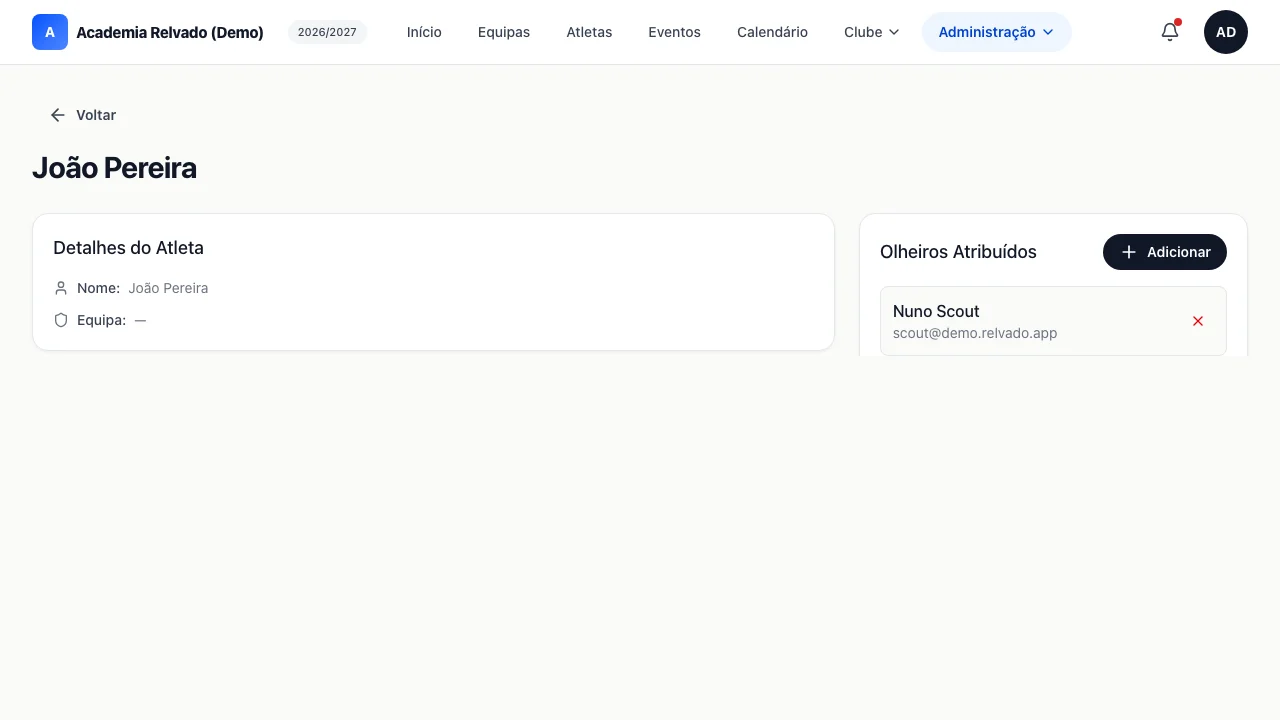Remove Nuno Scout with the red X
This screenshot has height=720, width=1280.
(x=1198, y=321)
